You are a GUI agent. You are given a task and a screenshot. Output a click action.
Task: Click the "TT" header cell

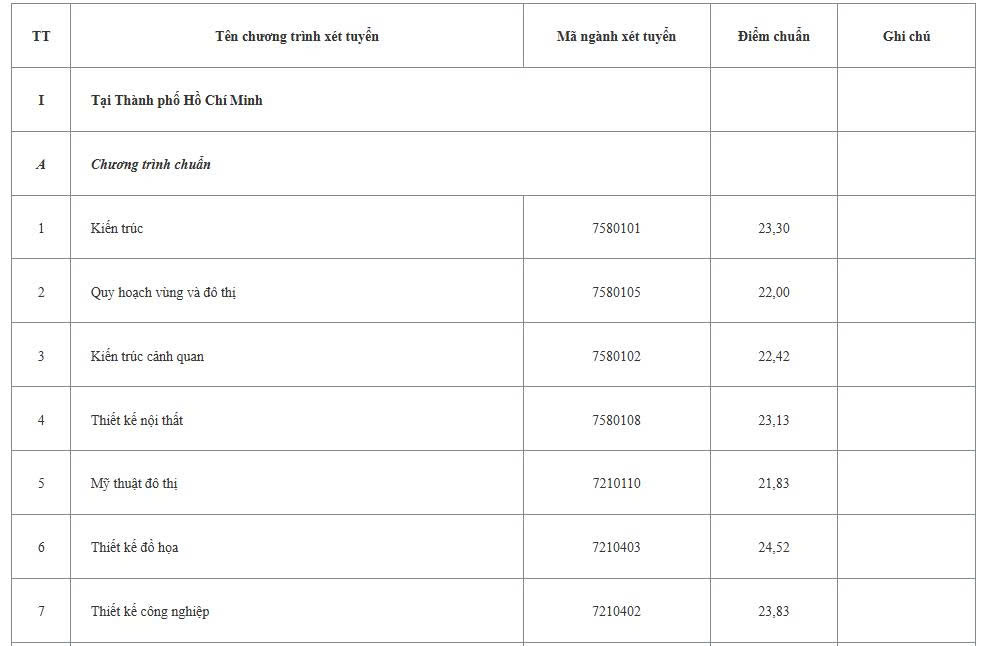(x=41, y=36)
